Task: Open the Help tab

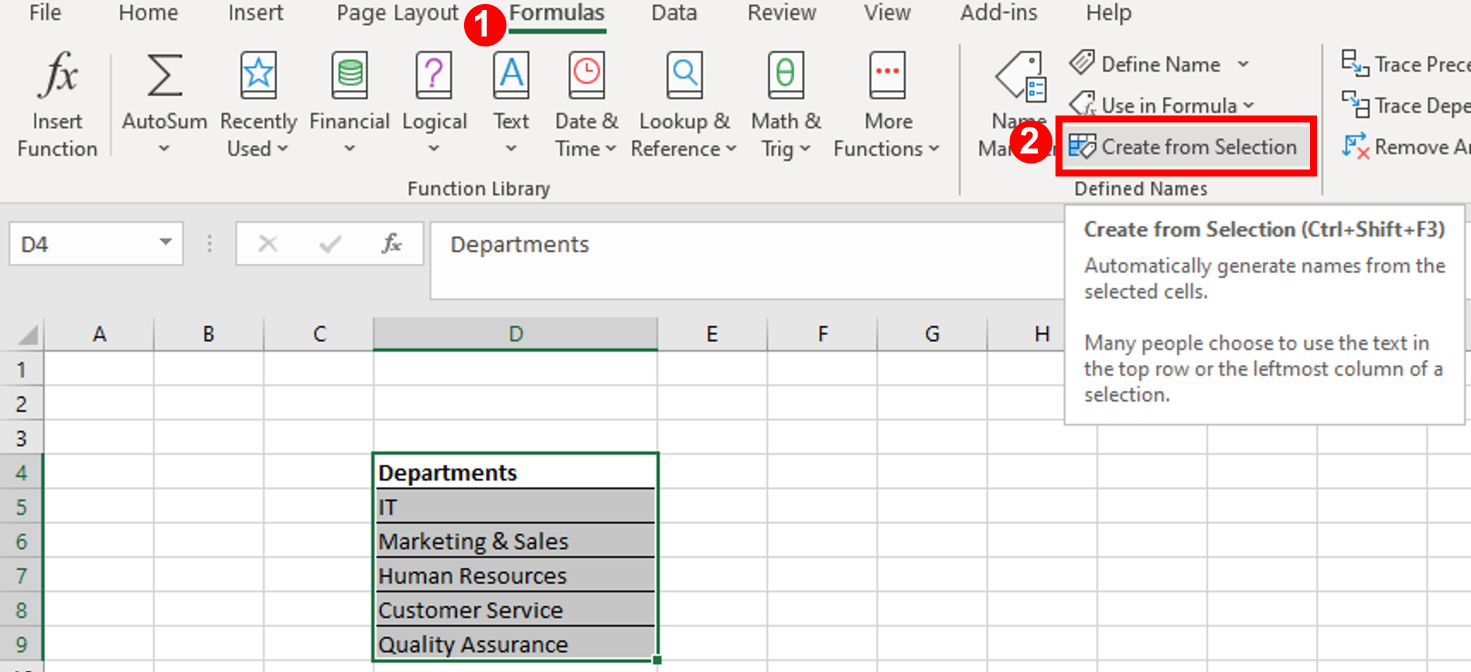Action: click(1109, 13)
